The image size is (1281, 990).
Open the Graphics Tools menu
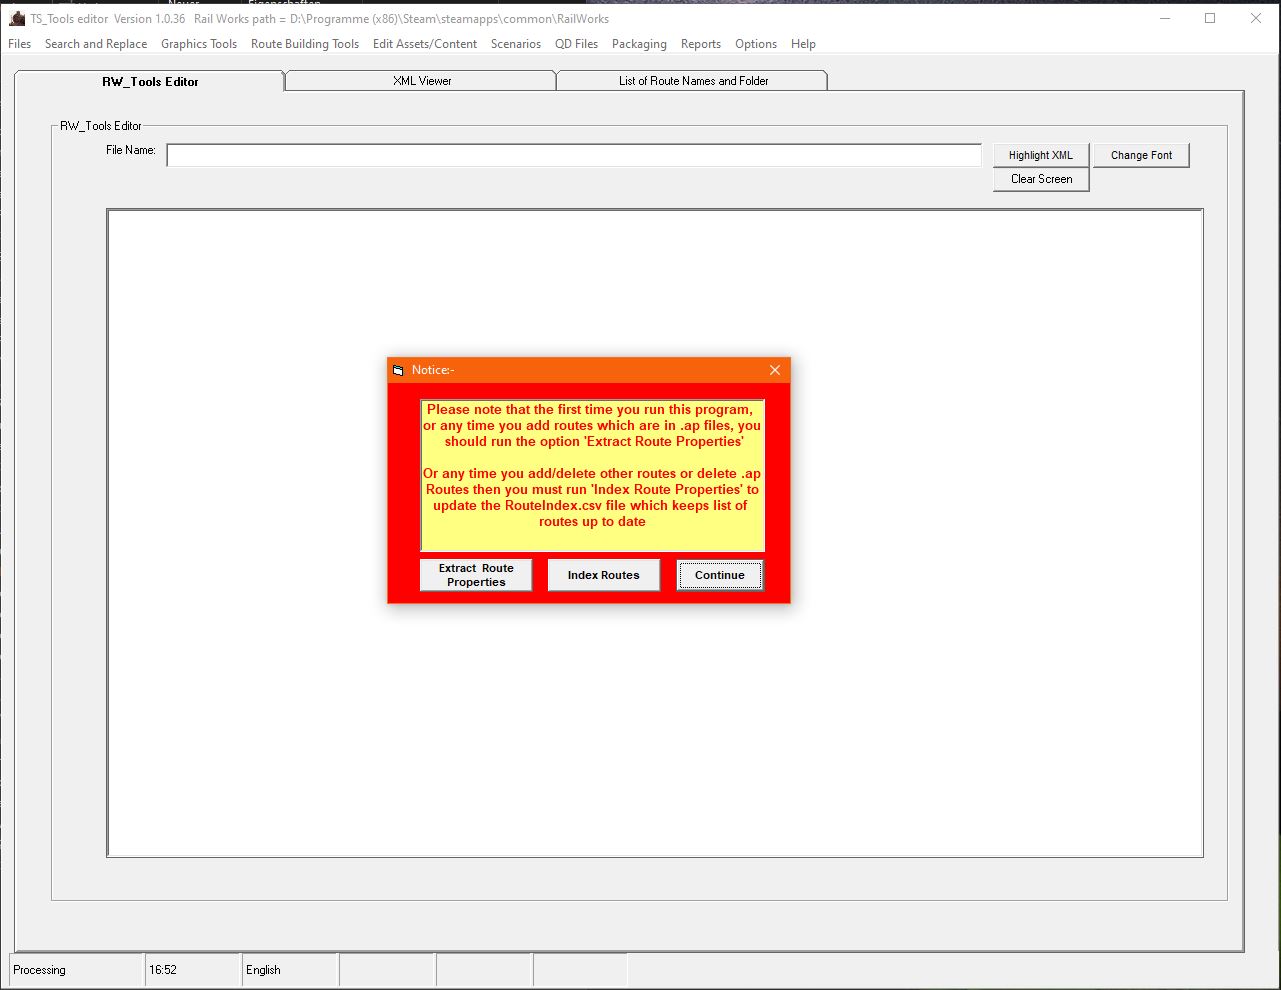click(x=199, y=44)
